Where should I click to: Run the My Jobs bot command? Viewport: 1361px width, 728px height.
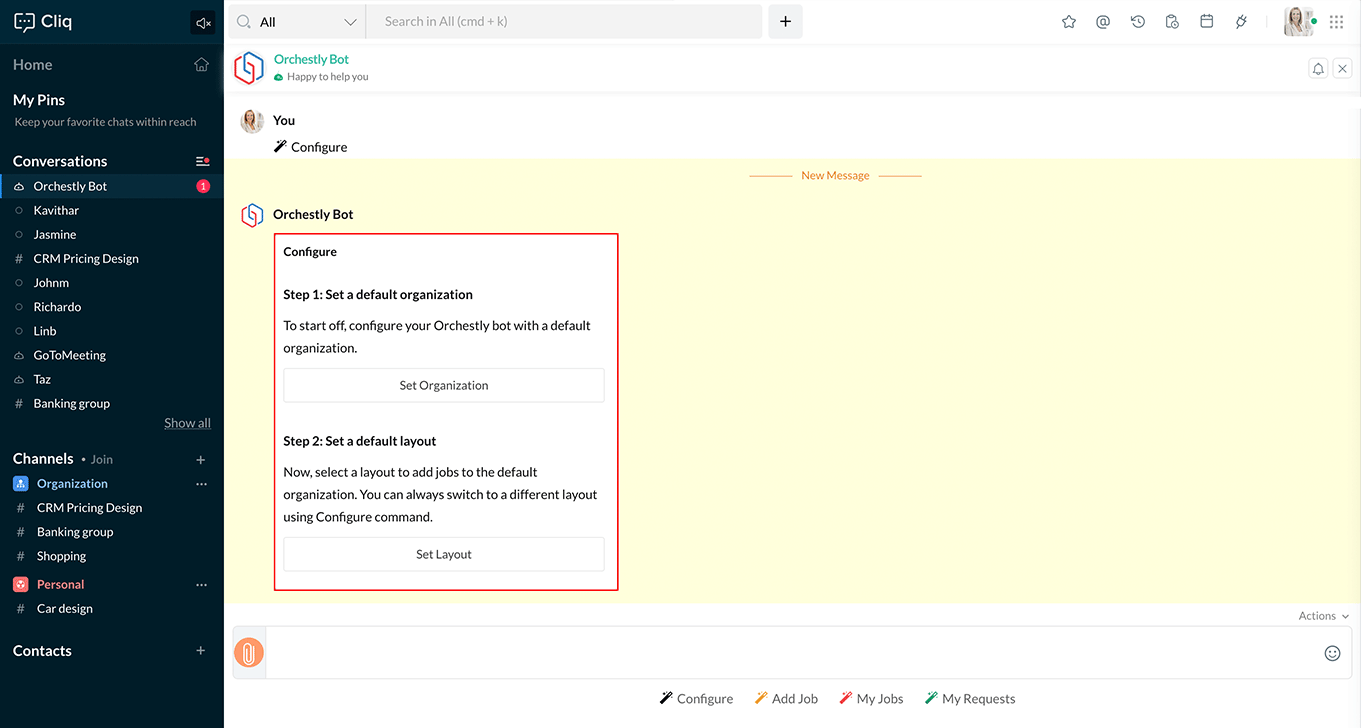pos(871,699)
